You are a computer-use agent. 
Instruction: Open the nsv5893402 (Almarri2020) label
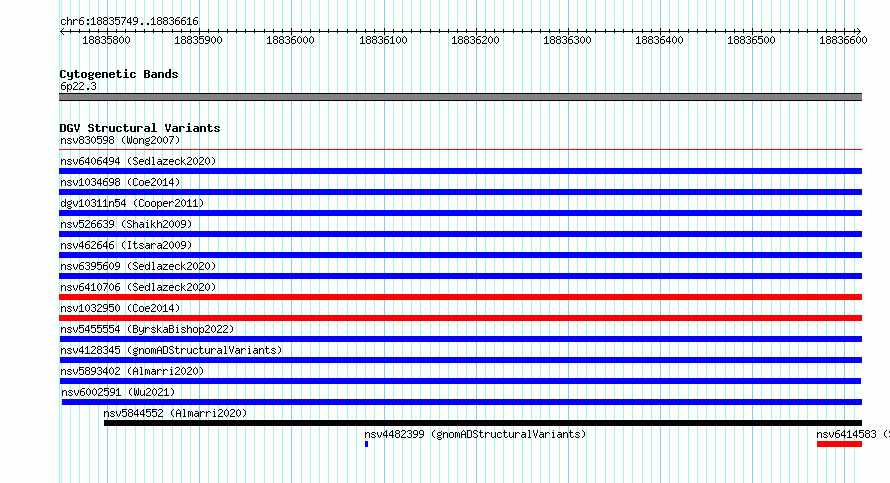coord(132,371)
